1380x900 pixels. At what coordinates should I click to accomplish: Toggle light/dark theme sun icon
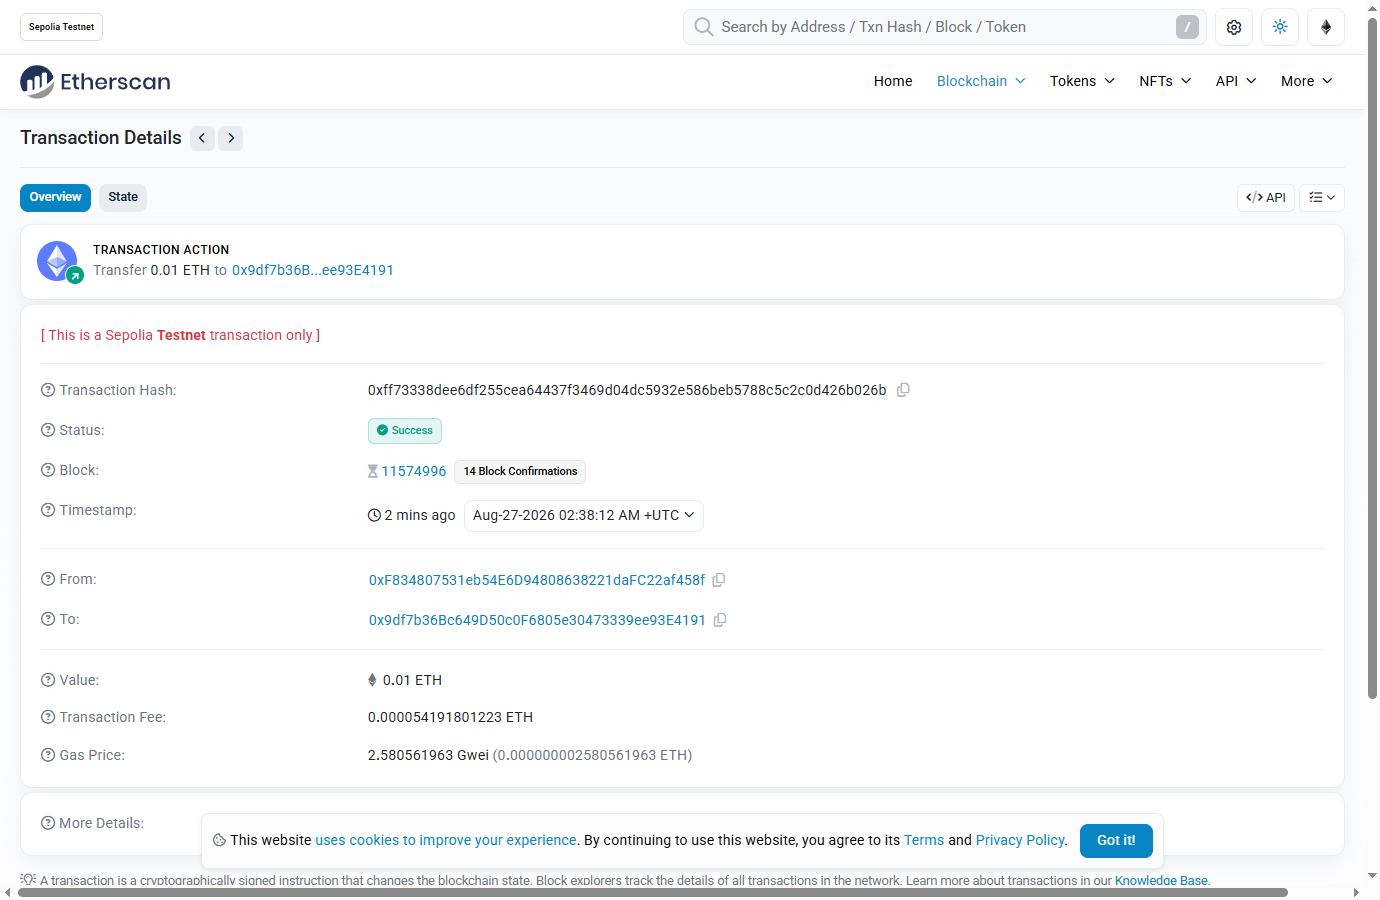click(1280, 27)
